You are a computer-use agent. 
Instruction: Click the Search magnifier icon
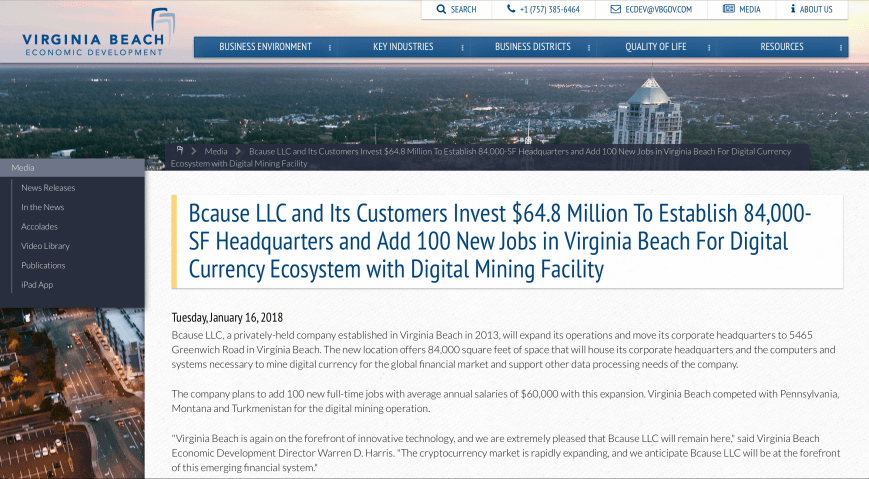(x=441, y=9)
